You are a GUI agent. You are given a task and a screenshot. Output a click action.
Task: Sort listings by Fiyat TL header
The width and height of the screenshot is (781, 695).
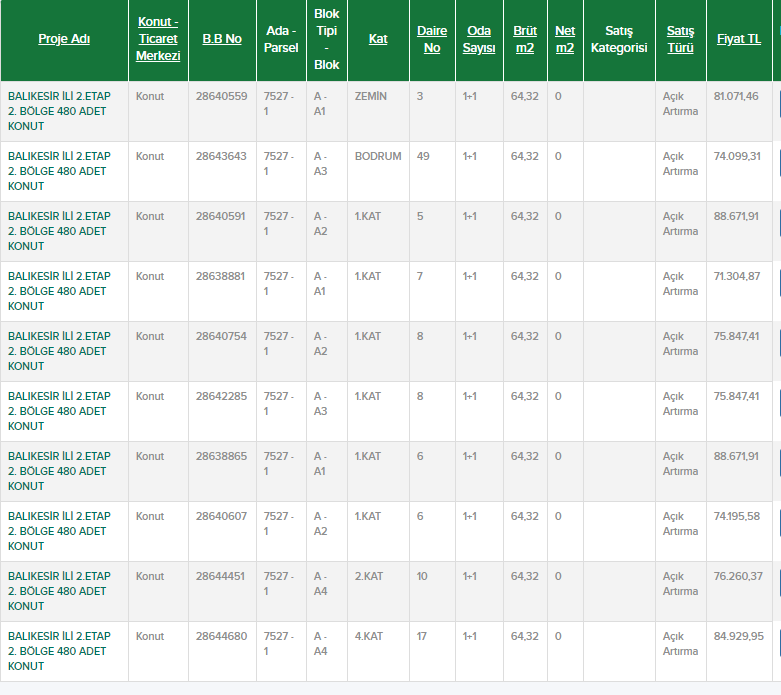(x=739, y=39)
